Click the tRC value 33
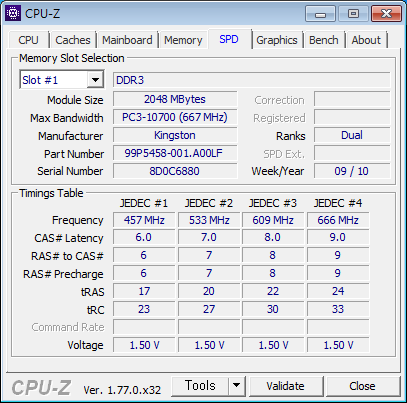The image size is (407, 403). 338,309
